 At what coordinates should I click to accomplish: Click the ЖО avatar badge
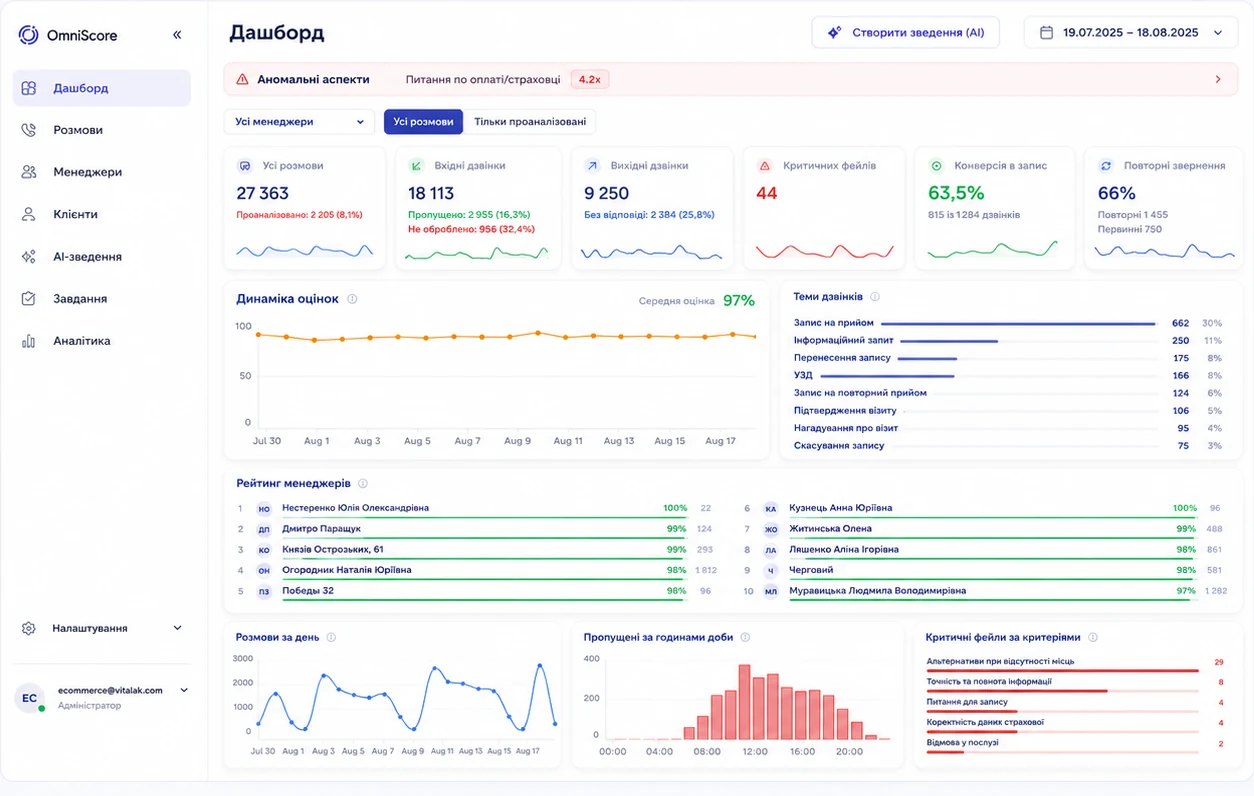pyautogui.click(x=771, y=529)
